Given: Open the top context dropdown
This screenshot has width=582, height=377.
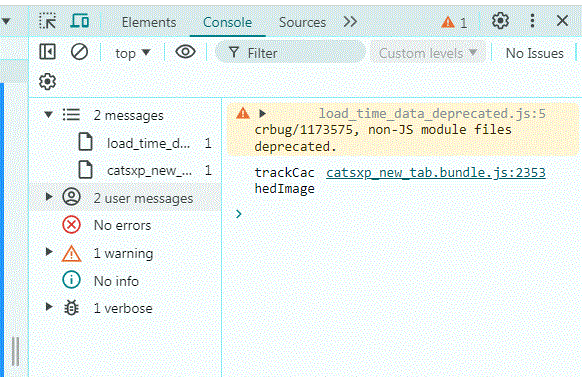Looking at the screenshot, I should click(133, 53).
